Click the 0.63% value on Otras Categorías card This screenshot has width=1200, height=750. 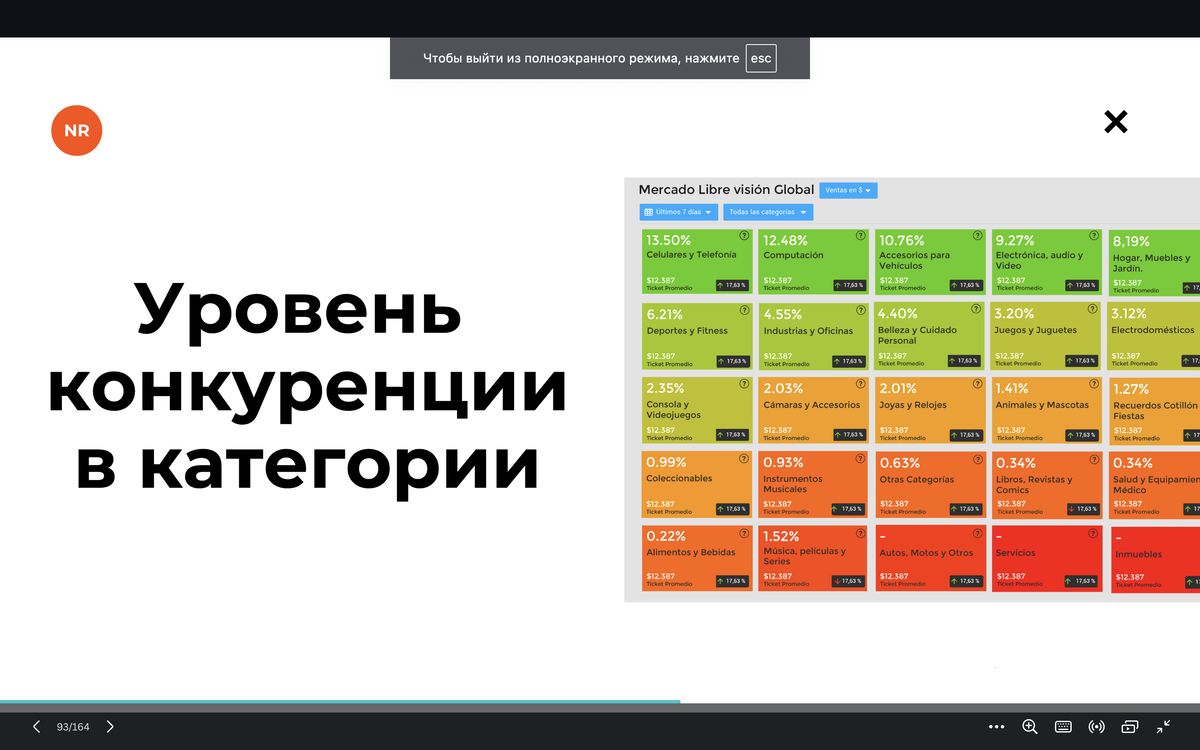click(x=899, y=463)
